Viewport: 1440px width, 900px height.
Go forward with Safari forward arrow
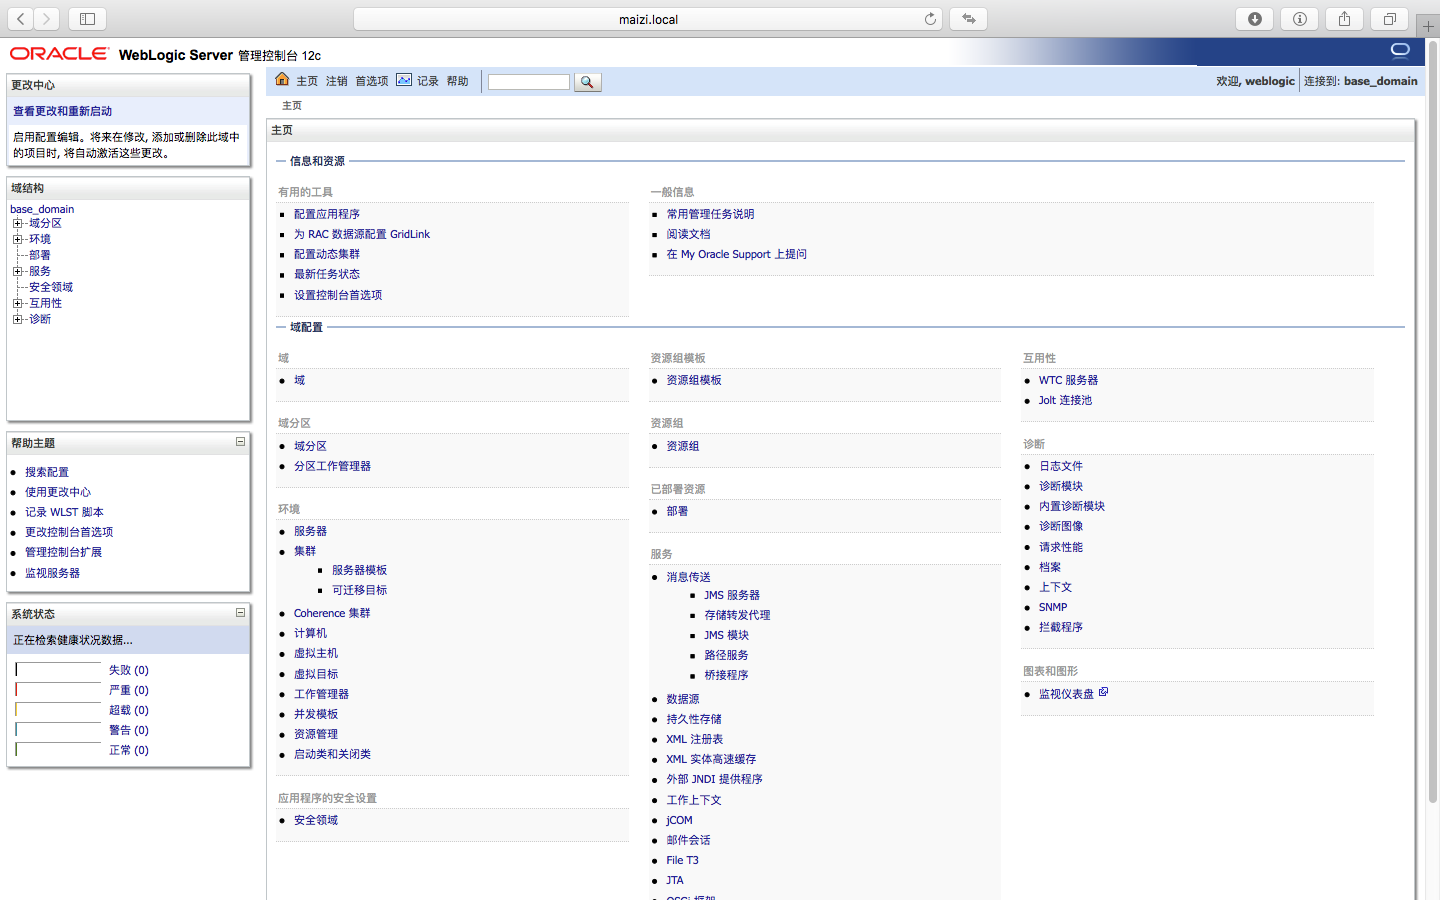point(47,19)
